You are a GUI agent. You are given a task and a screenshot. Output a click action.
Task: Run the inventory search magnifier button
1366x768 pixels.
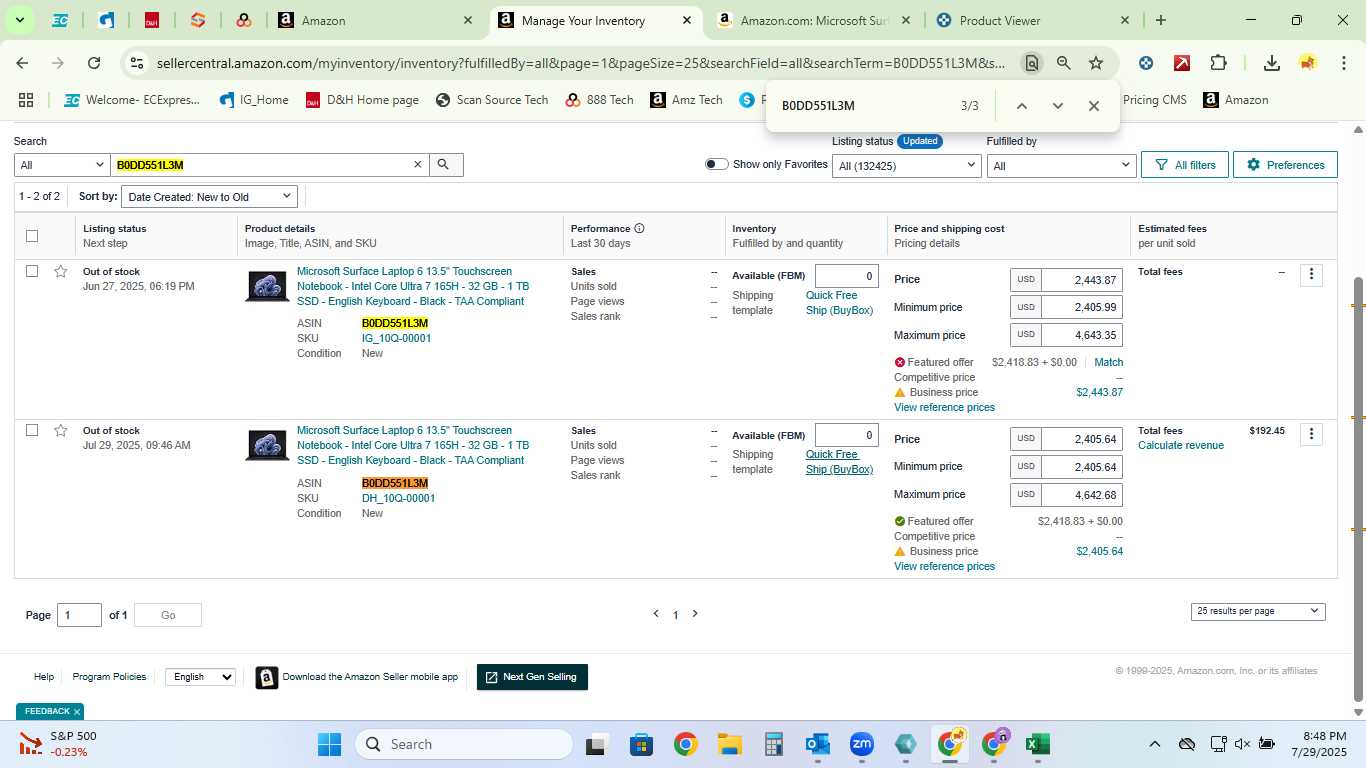[446, 165]
